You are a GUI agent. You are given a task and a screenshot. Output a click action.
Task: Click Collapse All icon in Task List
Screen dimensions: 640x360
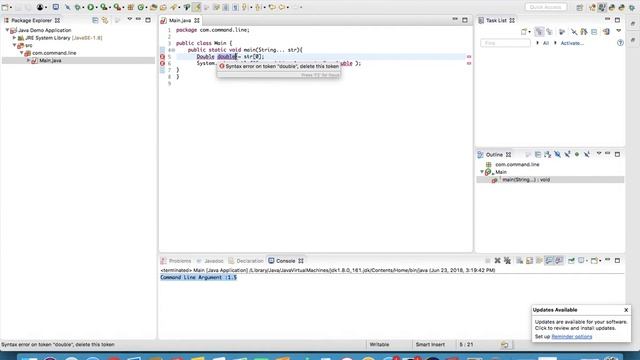[594, 31]
